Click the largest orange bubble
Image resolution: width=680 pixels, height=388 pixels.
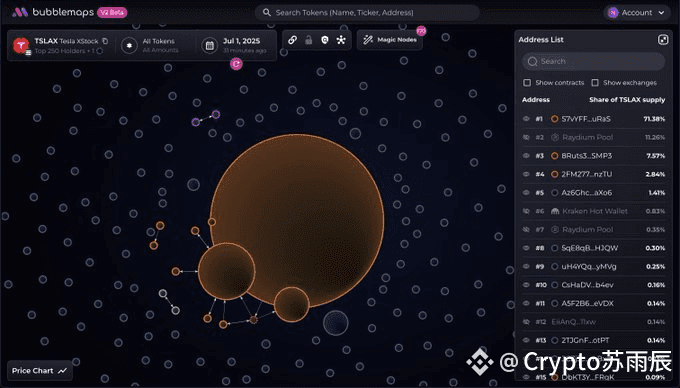pos(297,220)
